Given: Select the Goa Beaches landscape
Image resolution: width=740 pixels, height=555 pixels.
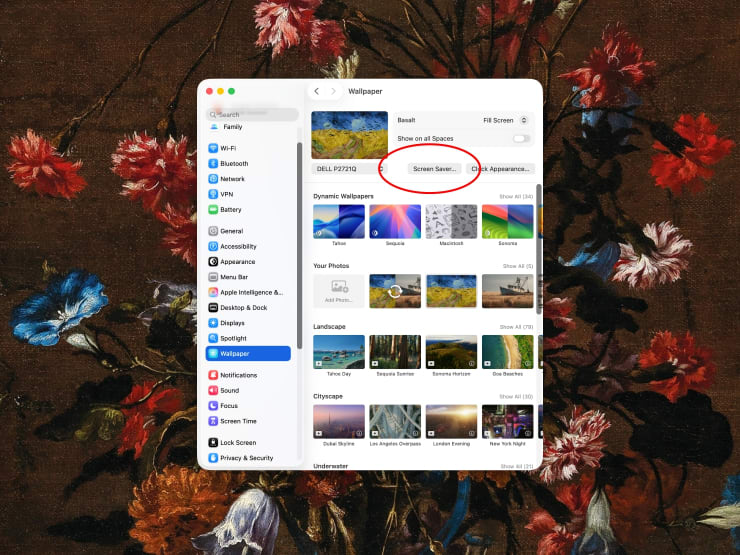Looking at the screenshot, I should [x=507, y=352].
